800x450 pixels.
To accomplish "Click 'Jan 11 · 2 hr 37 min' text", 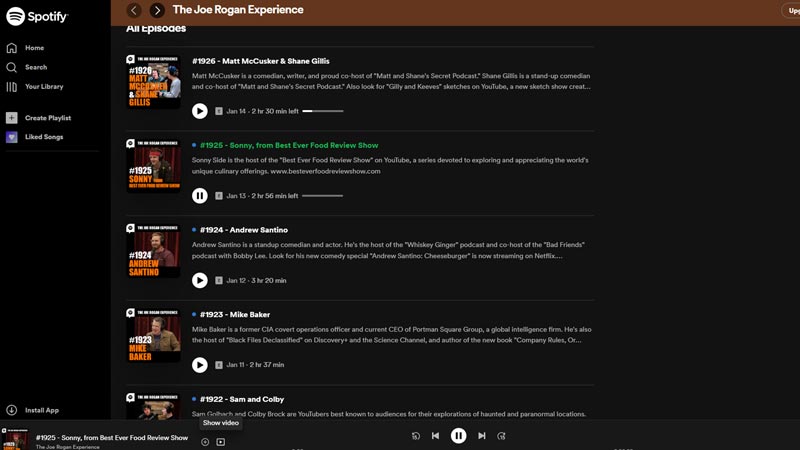I will coord(255,365).
